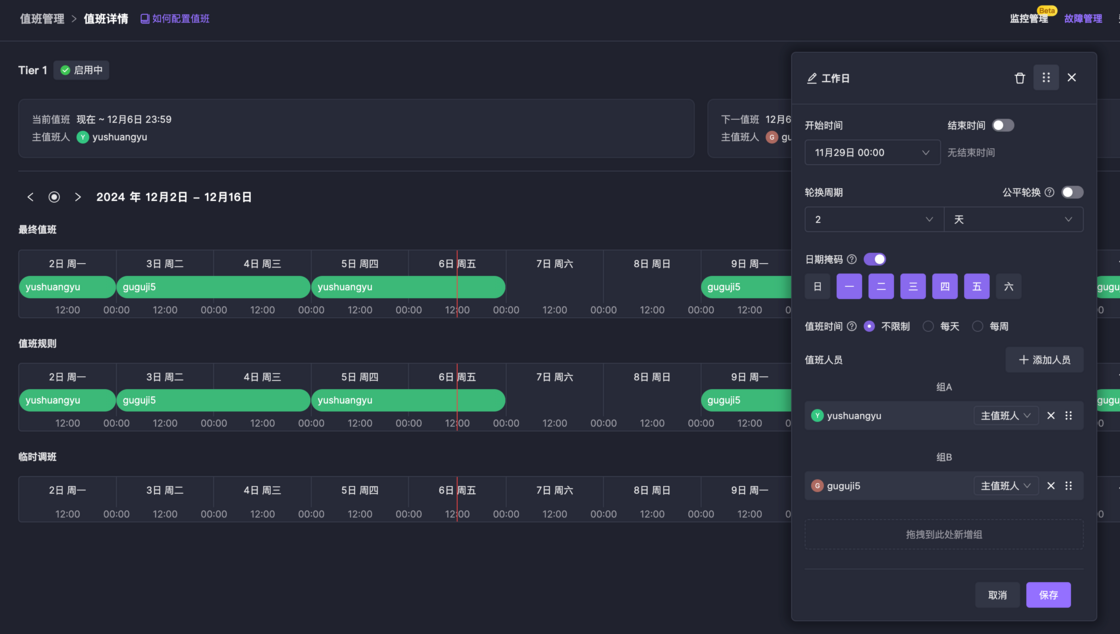Select the 每天 radio option

click(928, 326)
